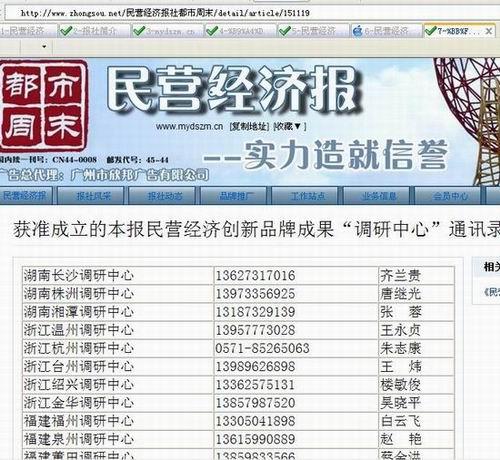
Task: Click the 都市周末 red seal logo
Action: coord(43,105)
